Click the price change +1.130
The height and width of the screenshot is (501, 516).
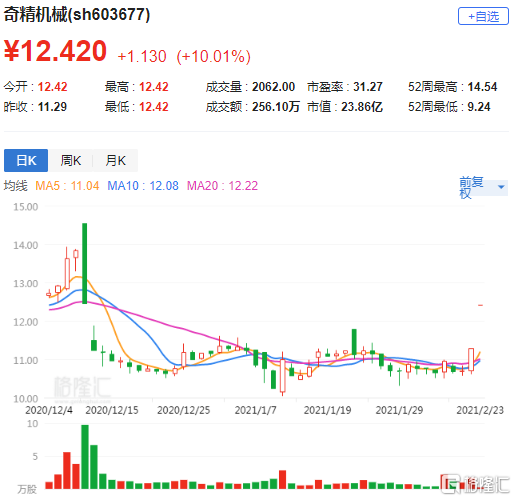click(x=142, y=56)
